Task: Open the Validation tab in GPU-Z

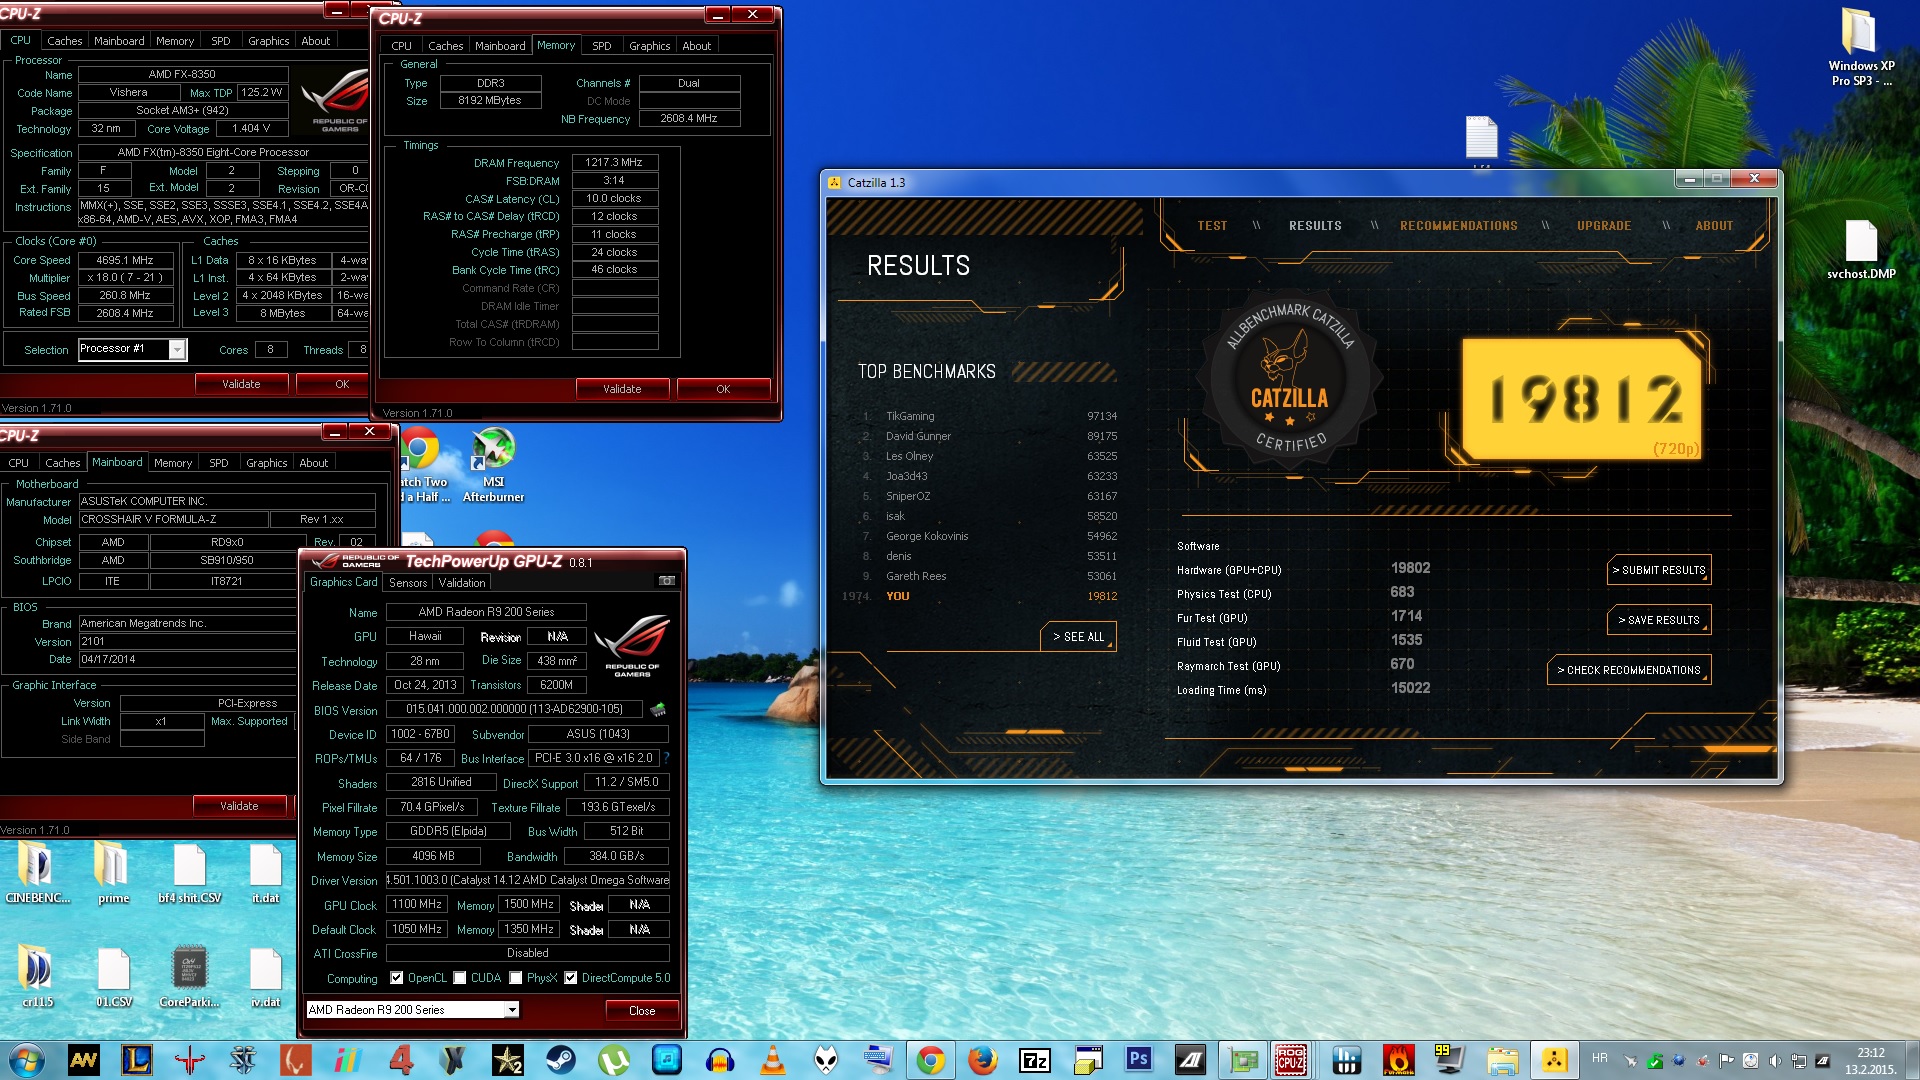Action: coord(462,583)
